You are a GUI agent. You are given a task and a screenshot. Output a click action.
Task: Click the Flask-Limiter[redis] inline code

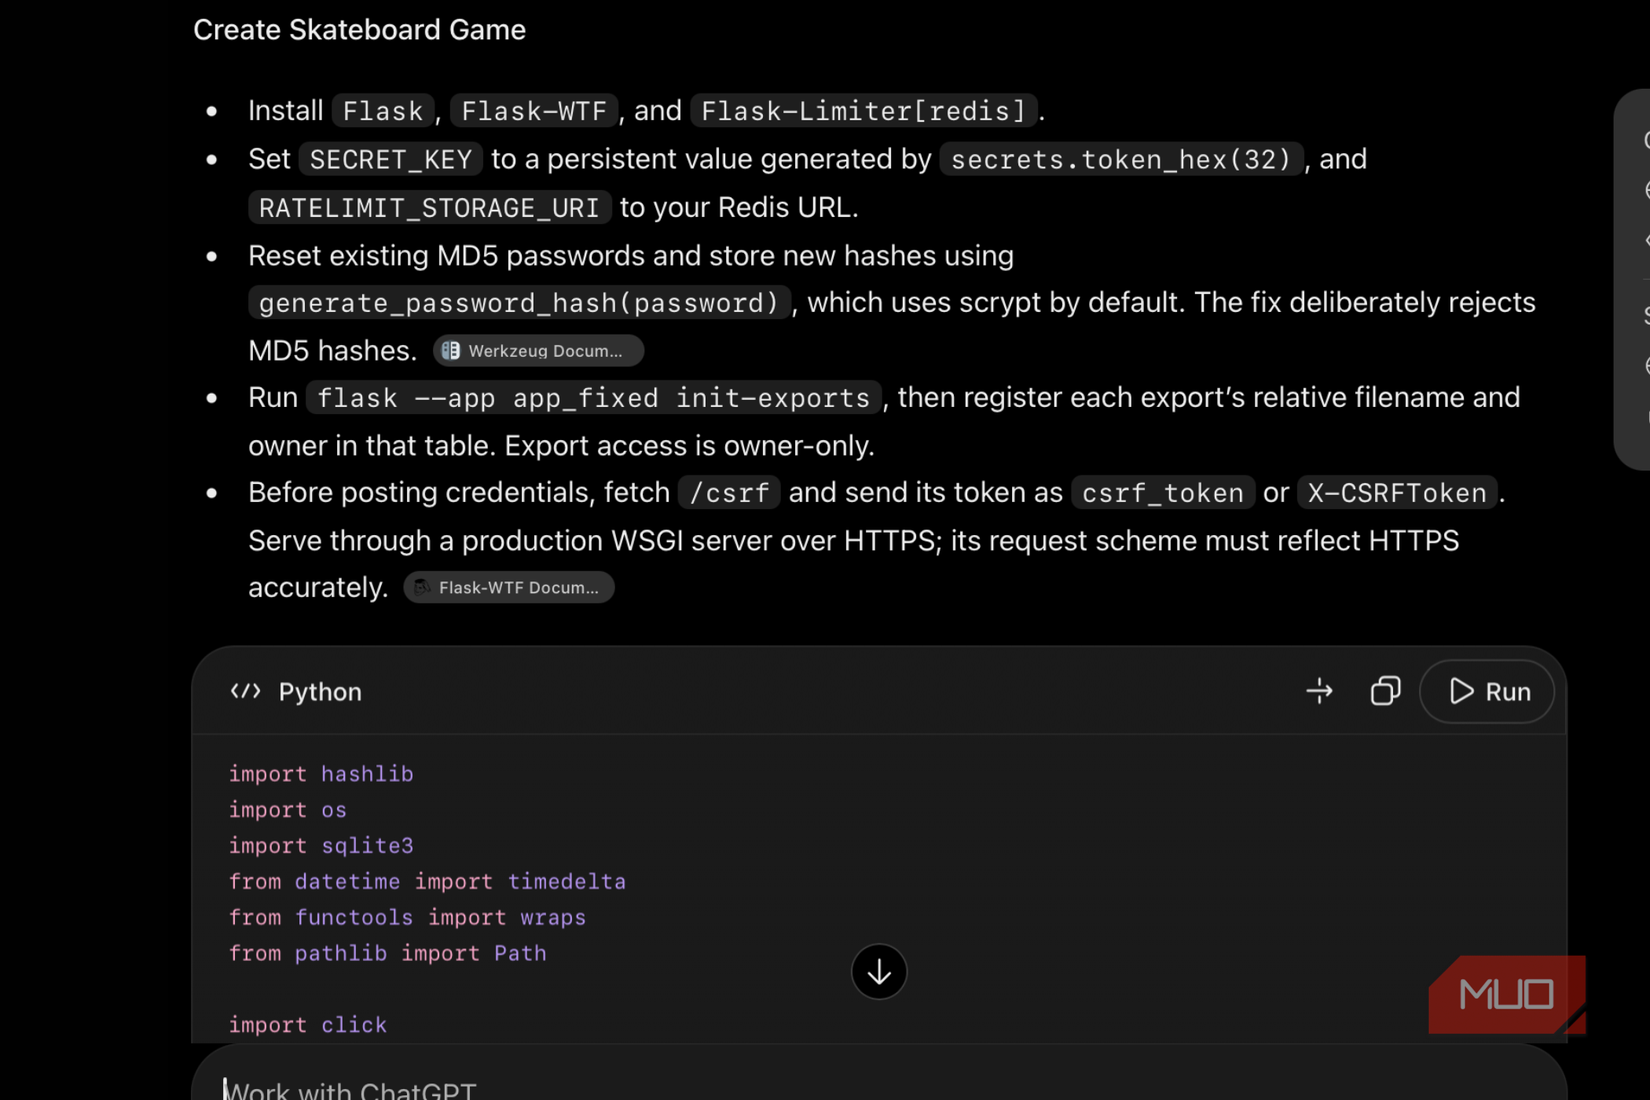point(864,111)
